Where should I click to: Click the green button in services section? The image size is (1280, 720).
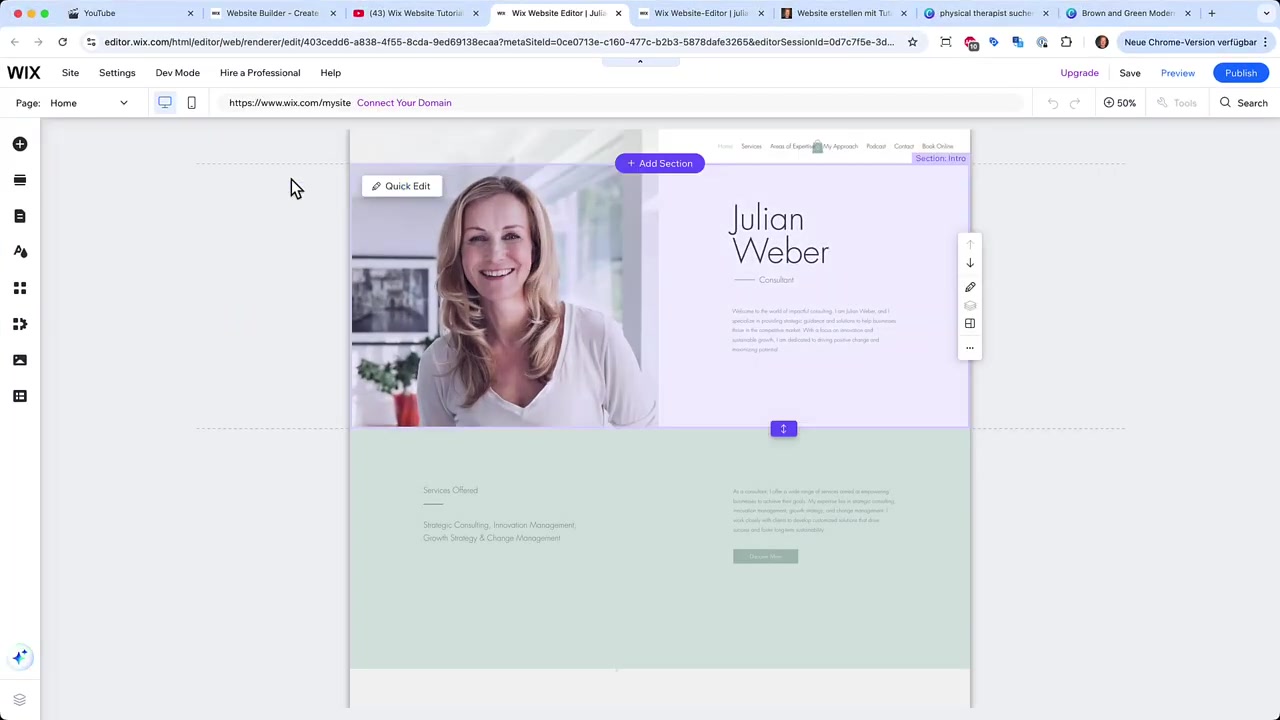click(765, 556)
